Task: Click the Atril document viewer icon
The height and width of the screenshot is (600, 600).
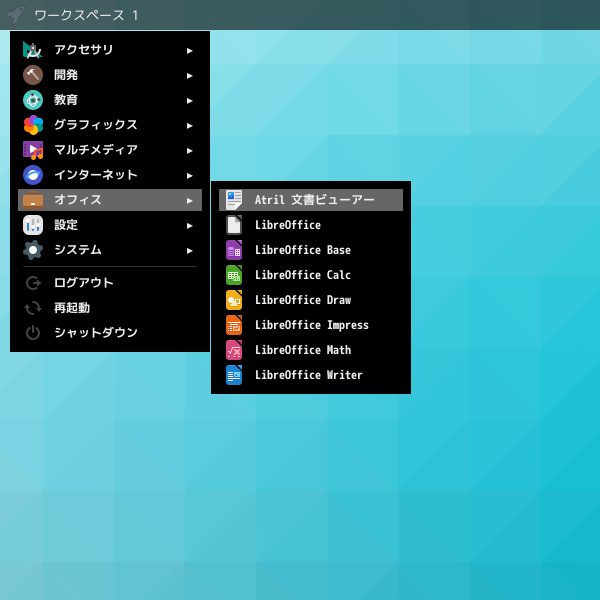Action: pos(234,200)
